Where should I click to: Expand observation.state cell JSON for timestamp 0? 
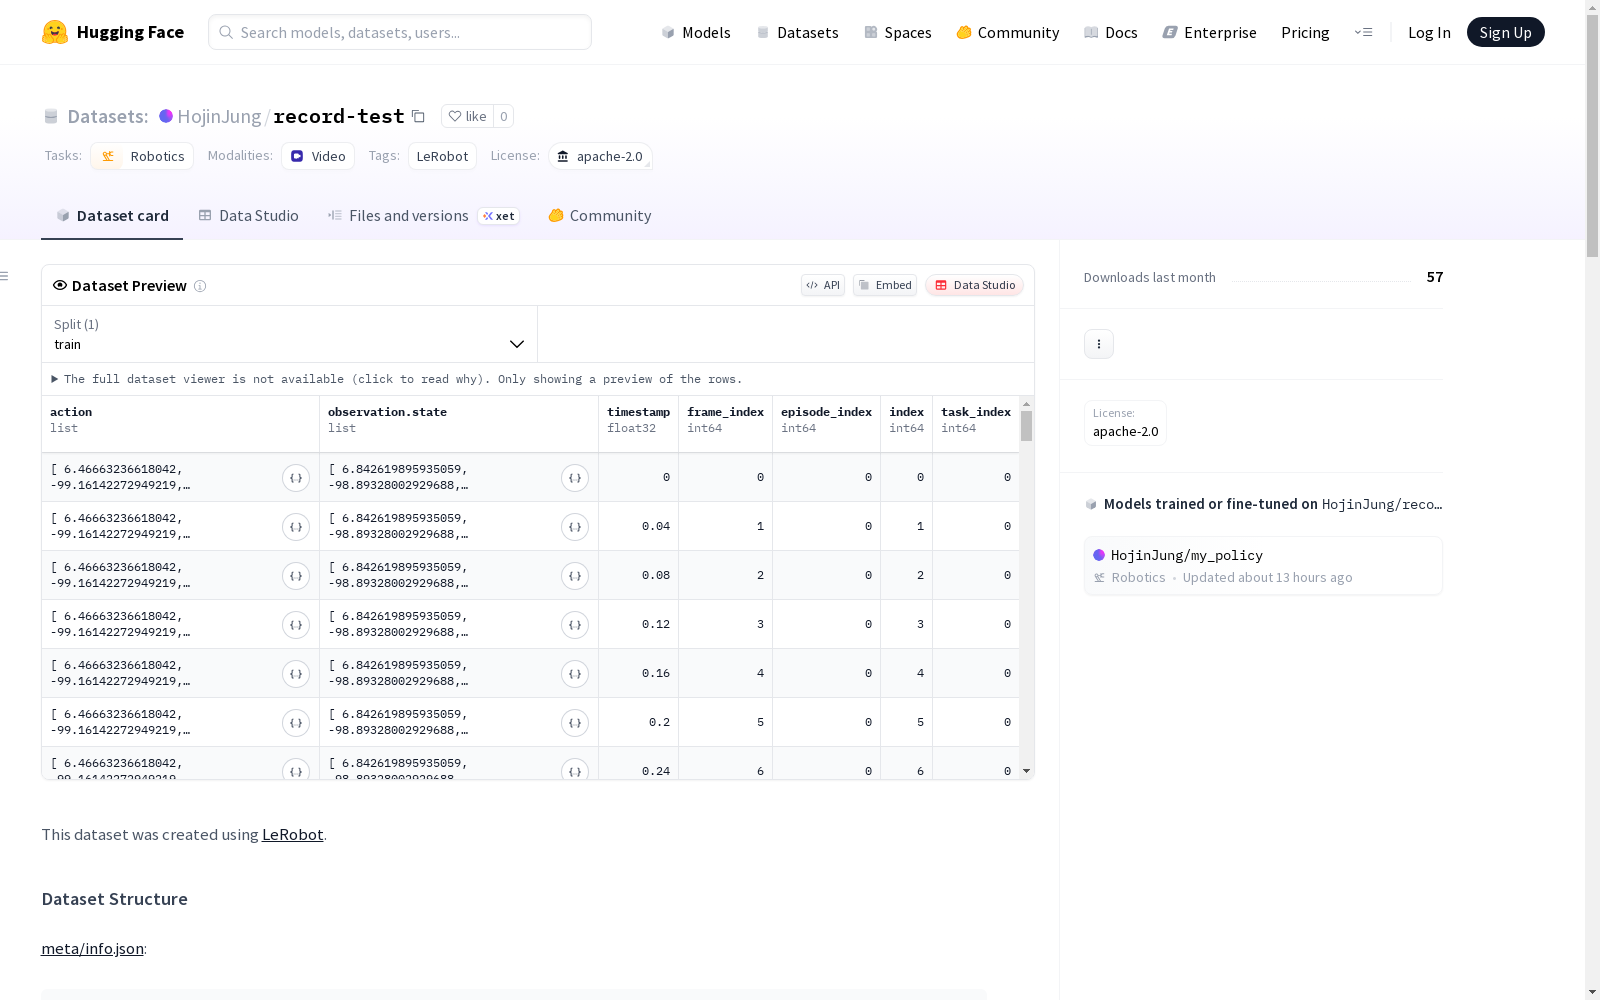(x=575, y=478)
